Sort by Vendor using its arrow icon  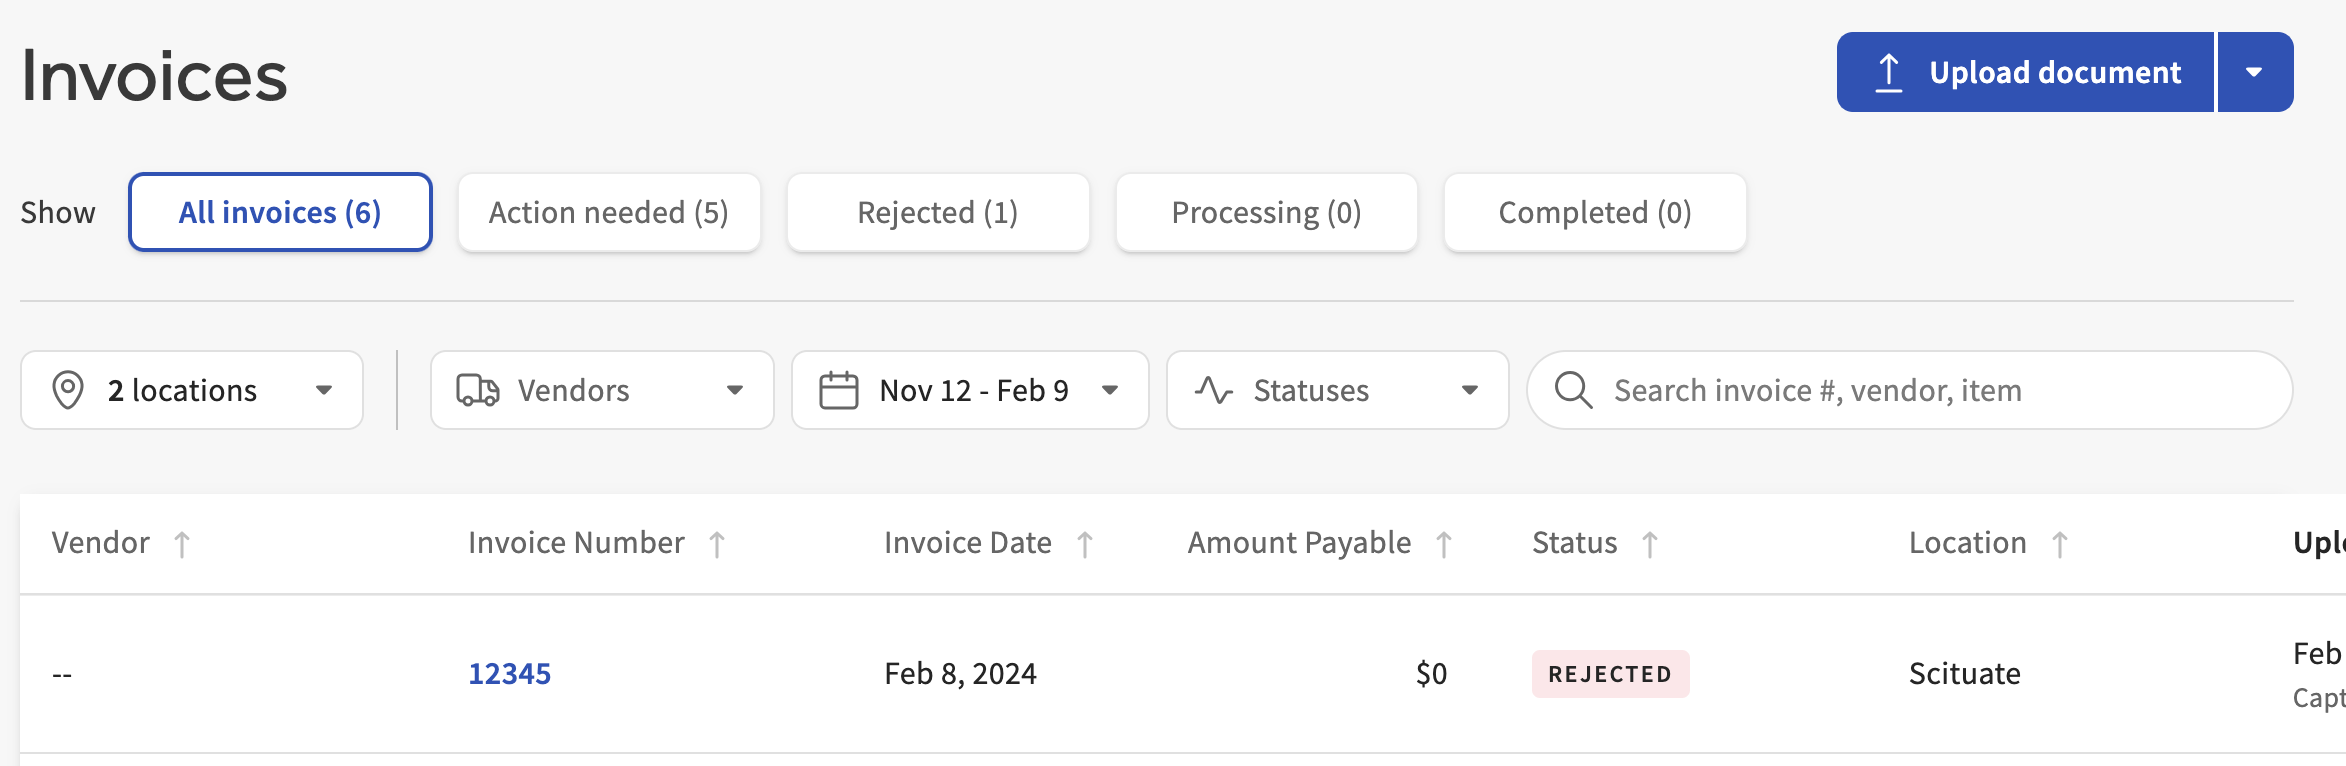tap(182, 543)
